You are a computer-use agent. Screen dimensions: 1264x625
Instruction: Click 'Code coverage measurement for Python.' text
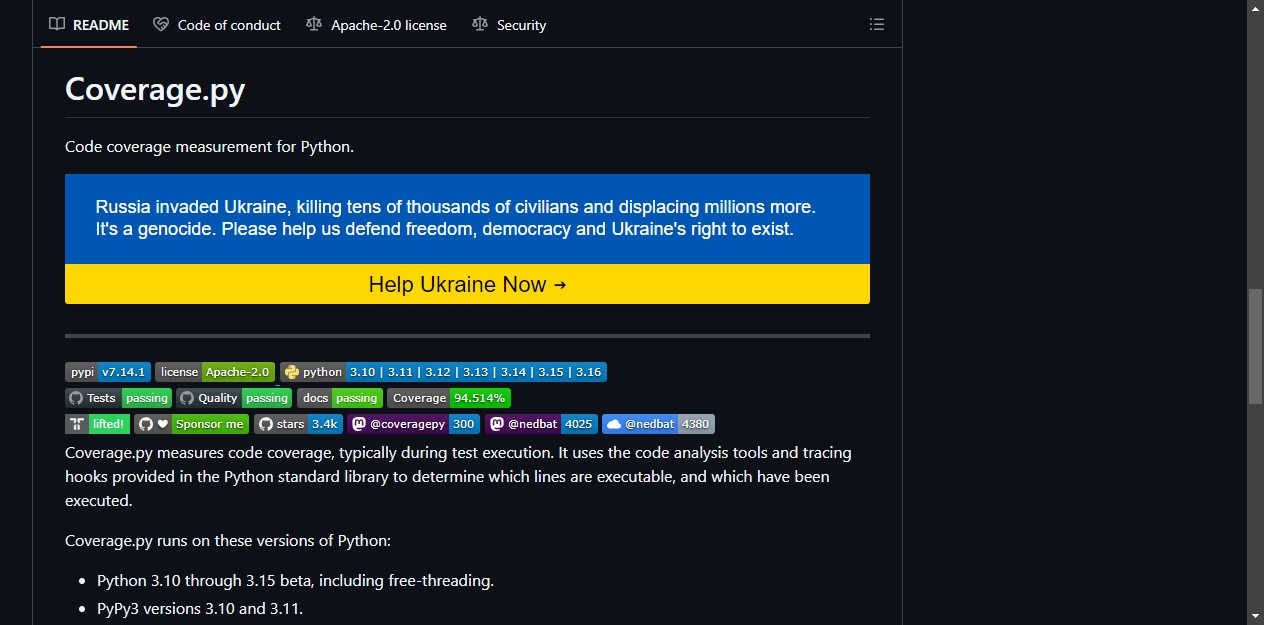click(x=209, y=146)
